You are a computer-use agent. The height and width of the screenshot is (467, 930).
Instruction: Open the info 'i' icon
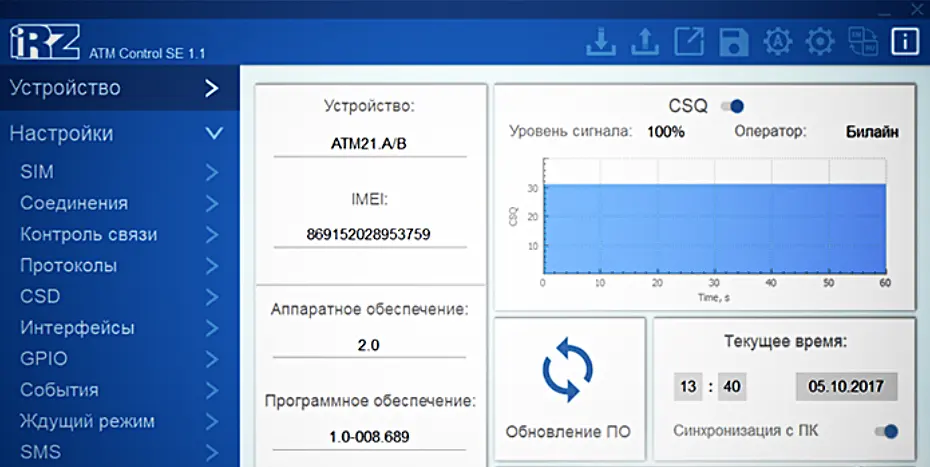[x=905, y=42]
